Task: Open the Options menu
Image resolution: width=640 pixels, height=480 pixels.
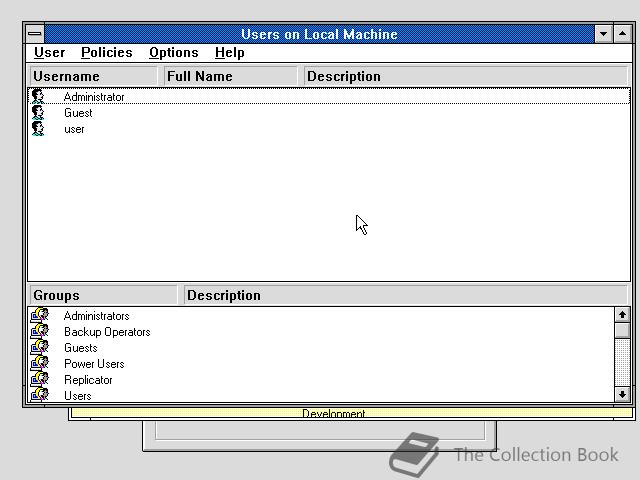Action: (x=173, y=53)
